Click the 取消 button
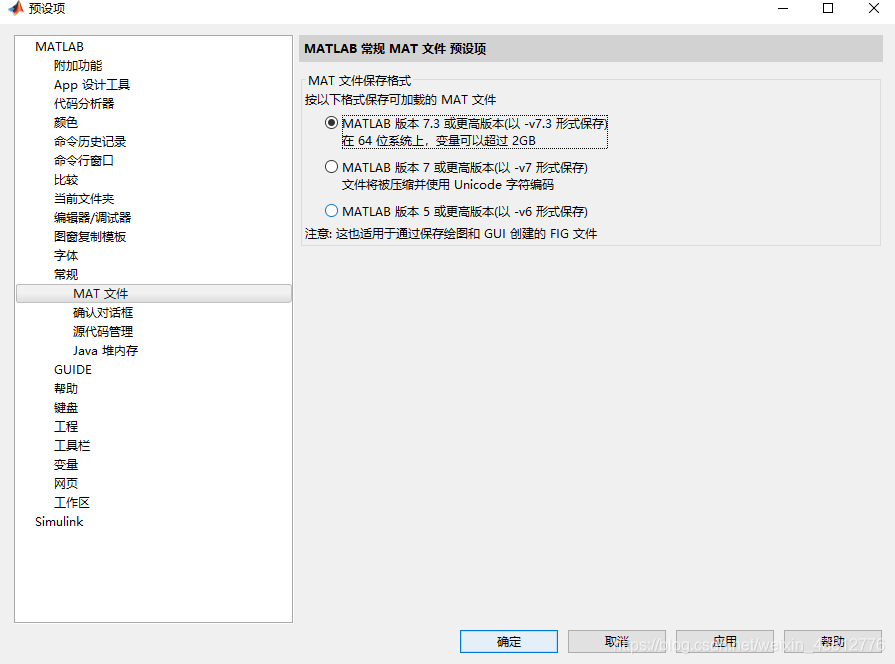This screenshot has height=664, width=895. point(616,641)
